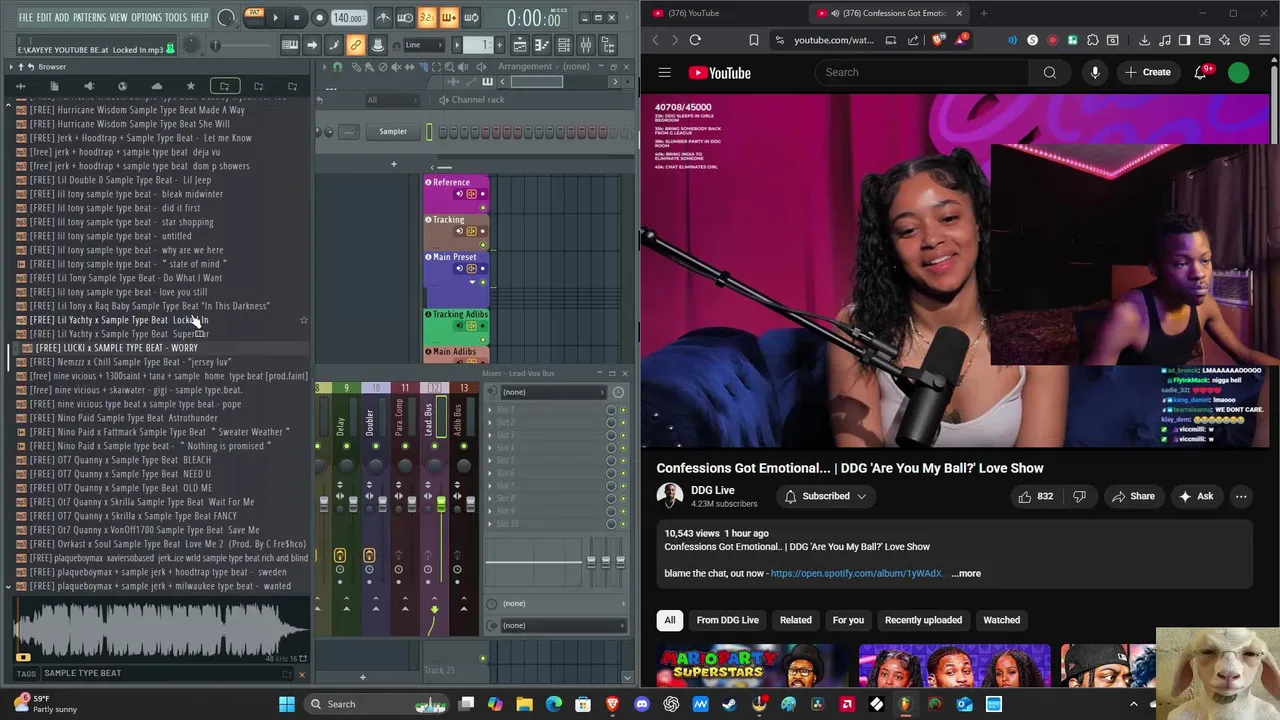
Task: Click the browser cloud tab icon
Action: click(x=156, y=86)
